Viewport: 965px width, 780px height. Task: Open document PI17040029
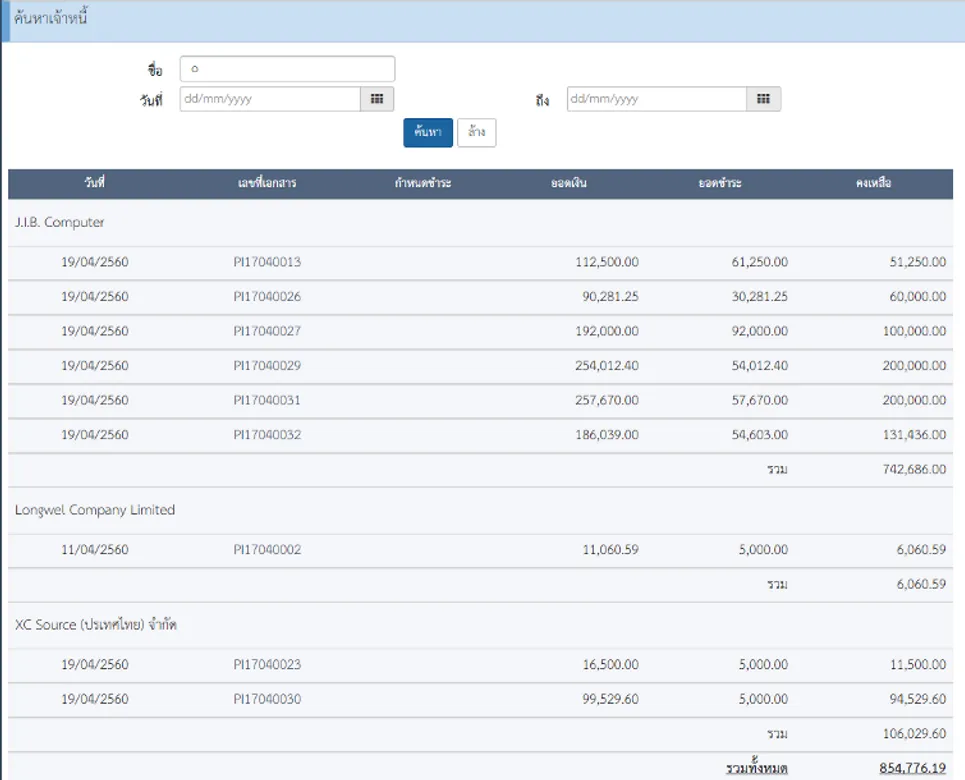[x=267, y=366]
